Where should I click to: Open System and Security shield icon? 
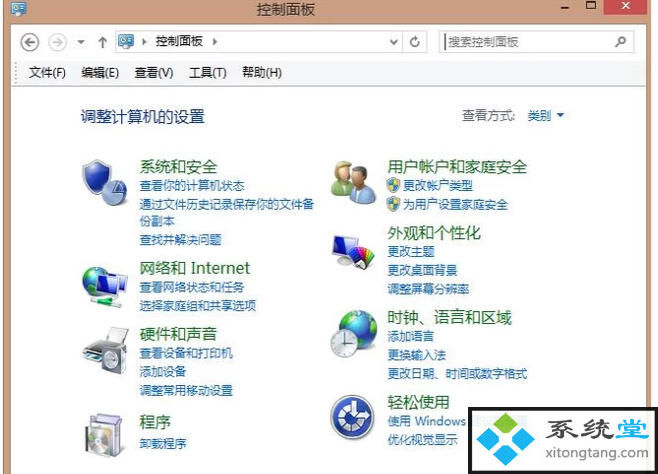[x=104, y=182]
